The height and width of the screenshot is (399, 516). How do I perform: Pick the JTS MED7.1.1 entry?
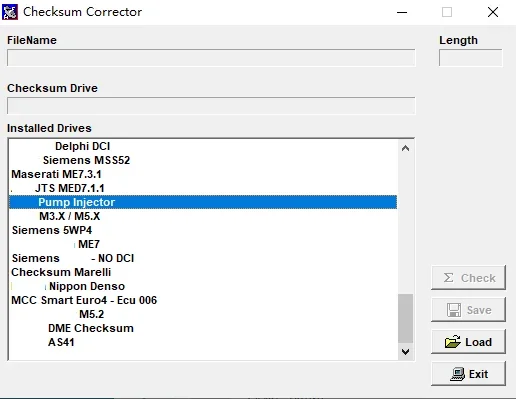[x=203, y=188]
